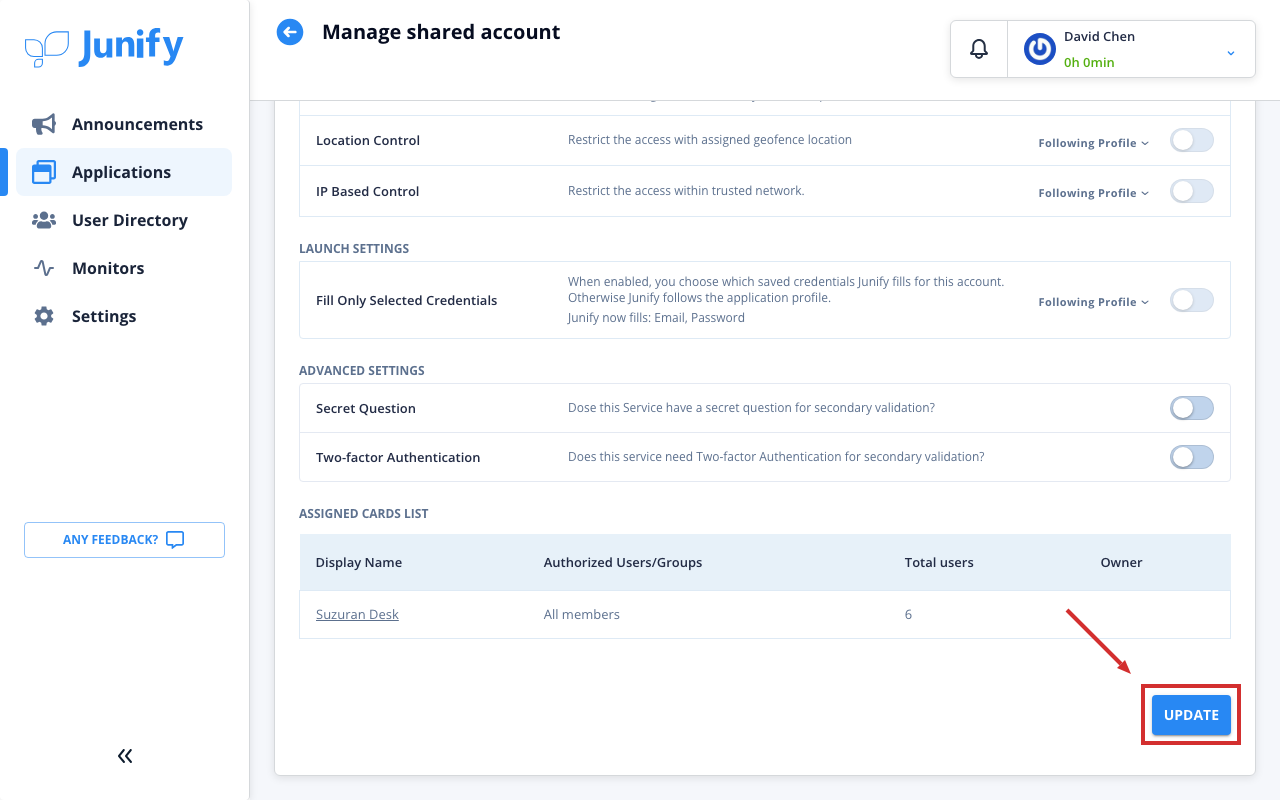1280x800 pixels.
Task: Click the 'Junify now fills: Email, Password' text
Action: pos(656,318)
